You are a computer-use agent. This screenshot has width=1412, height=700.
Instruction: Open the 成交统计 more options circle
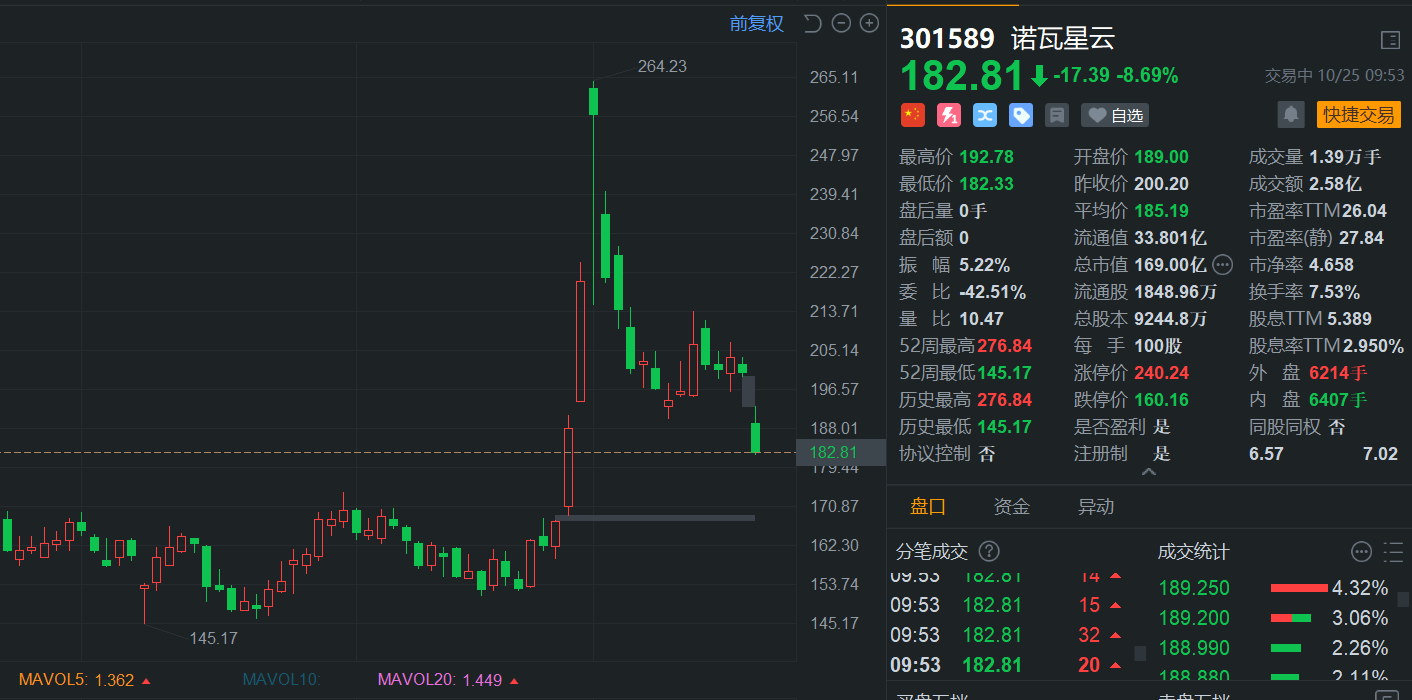click(x=1361, y=551)
